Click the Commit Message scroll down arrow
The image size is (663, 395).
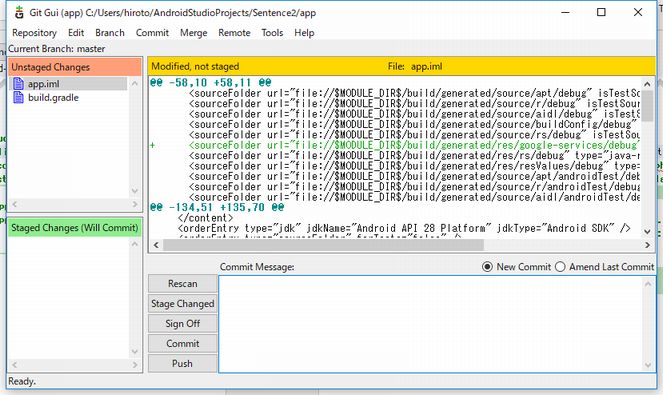(648, 365)
